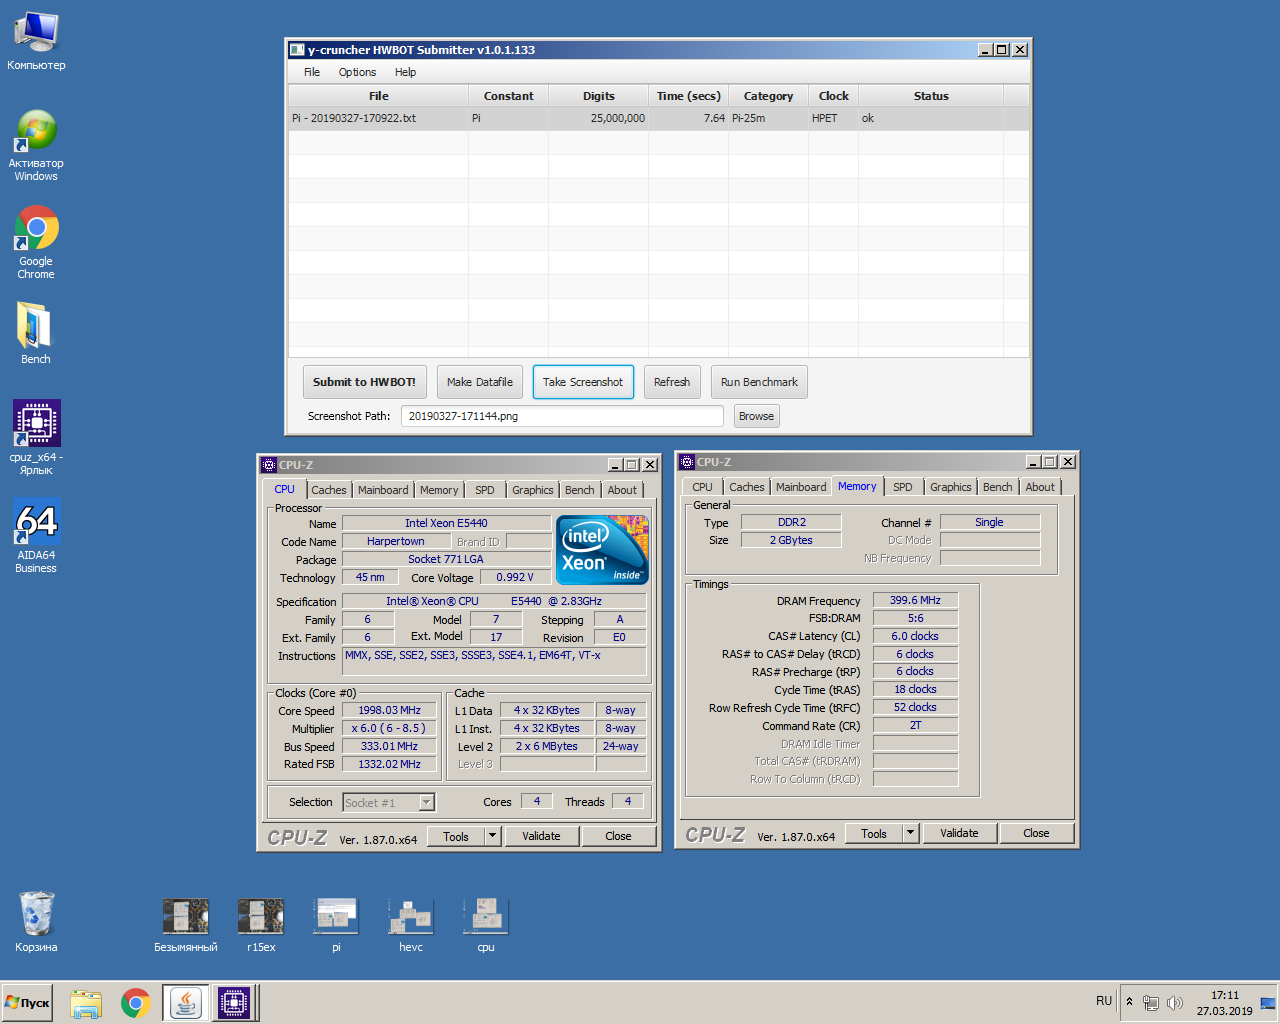The image size is (1280, 1024).
Task: Open About tab in left CPU-Z window
Action: [x=622, y=490]
